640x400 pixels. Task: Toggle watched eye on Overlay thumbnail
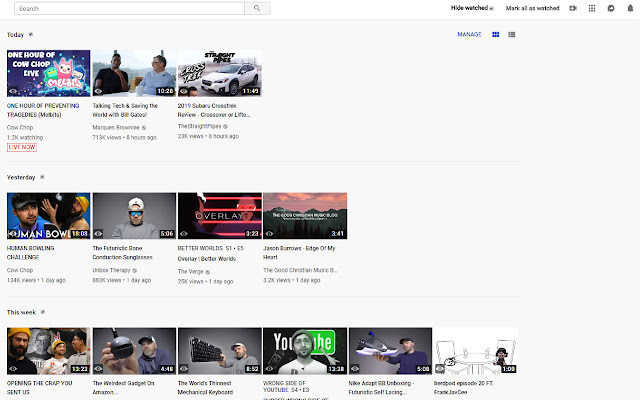[184, 233]
